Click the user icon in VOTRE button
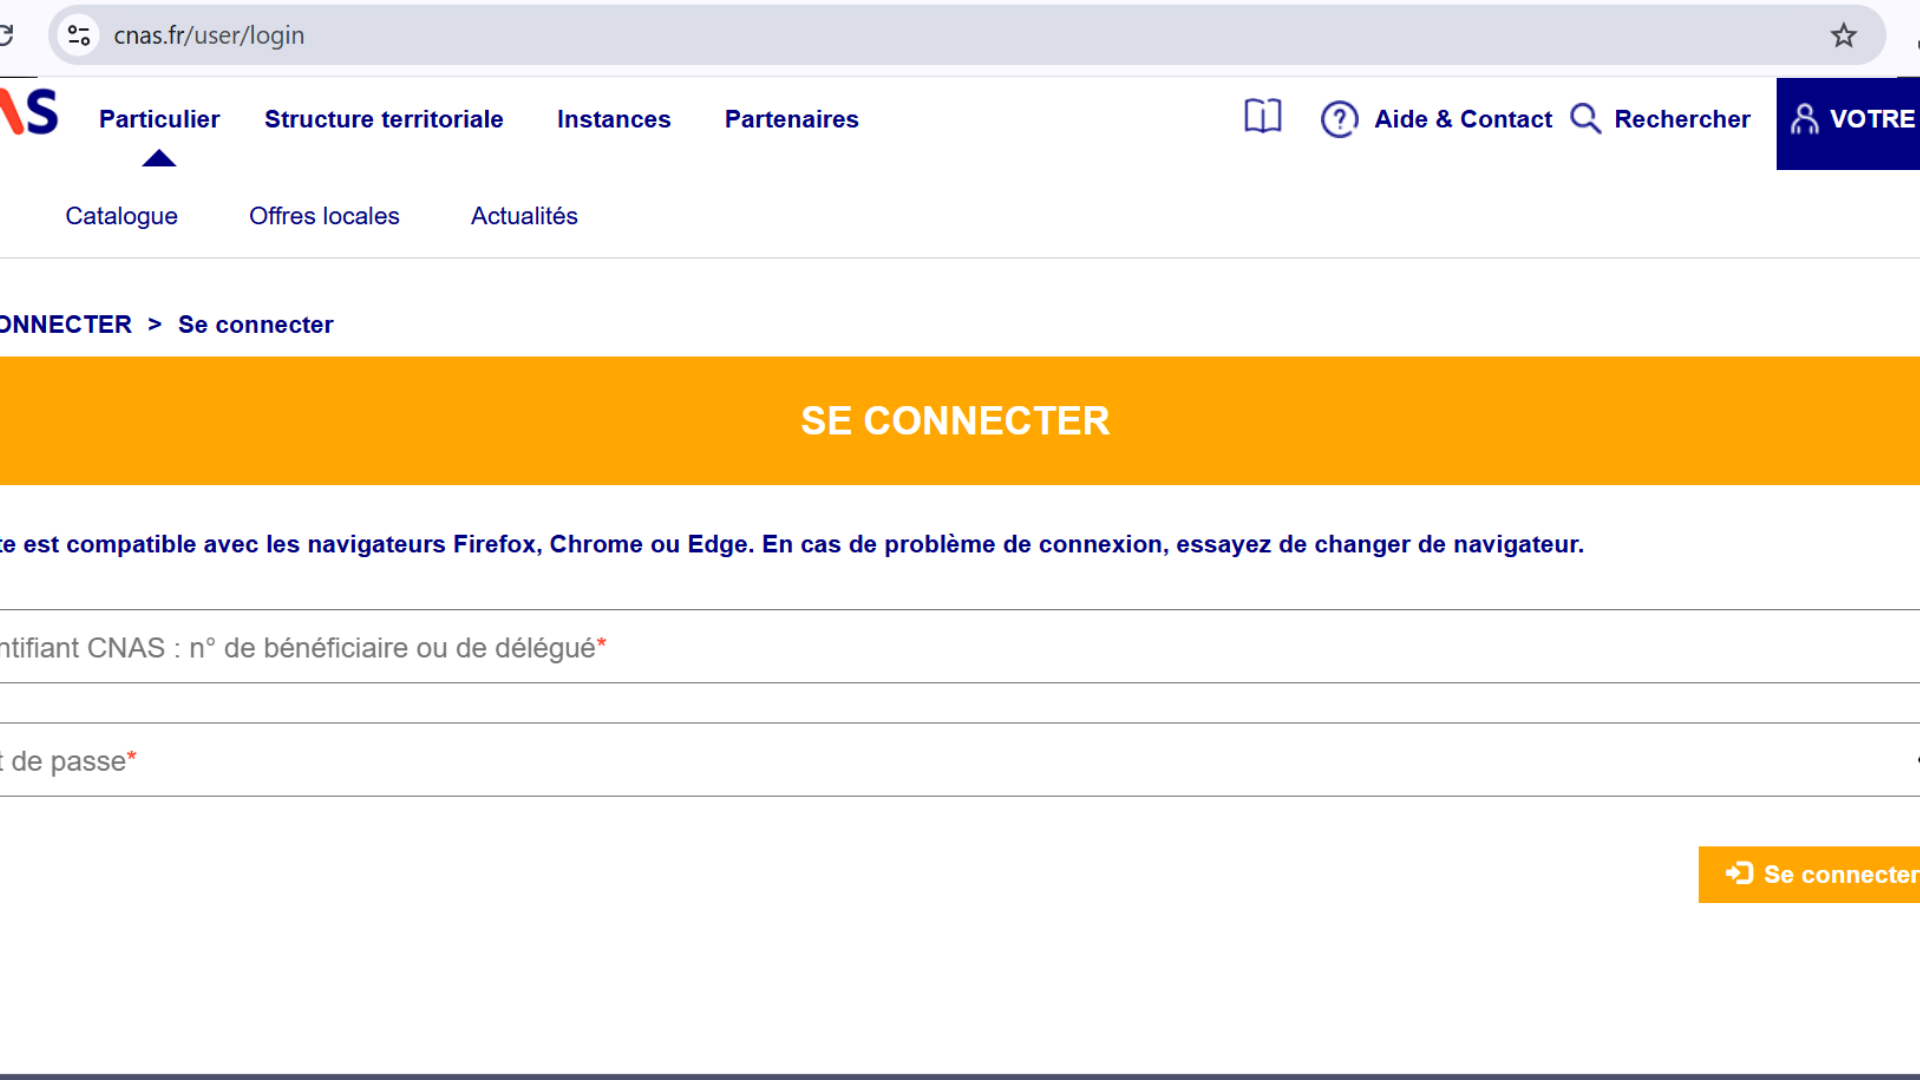The height and width of the screenshot is (1080, 1920). pos(1804,119)
